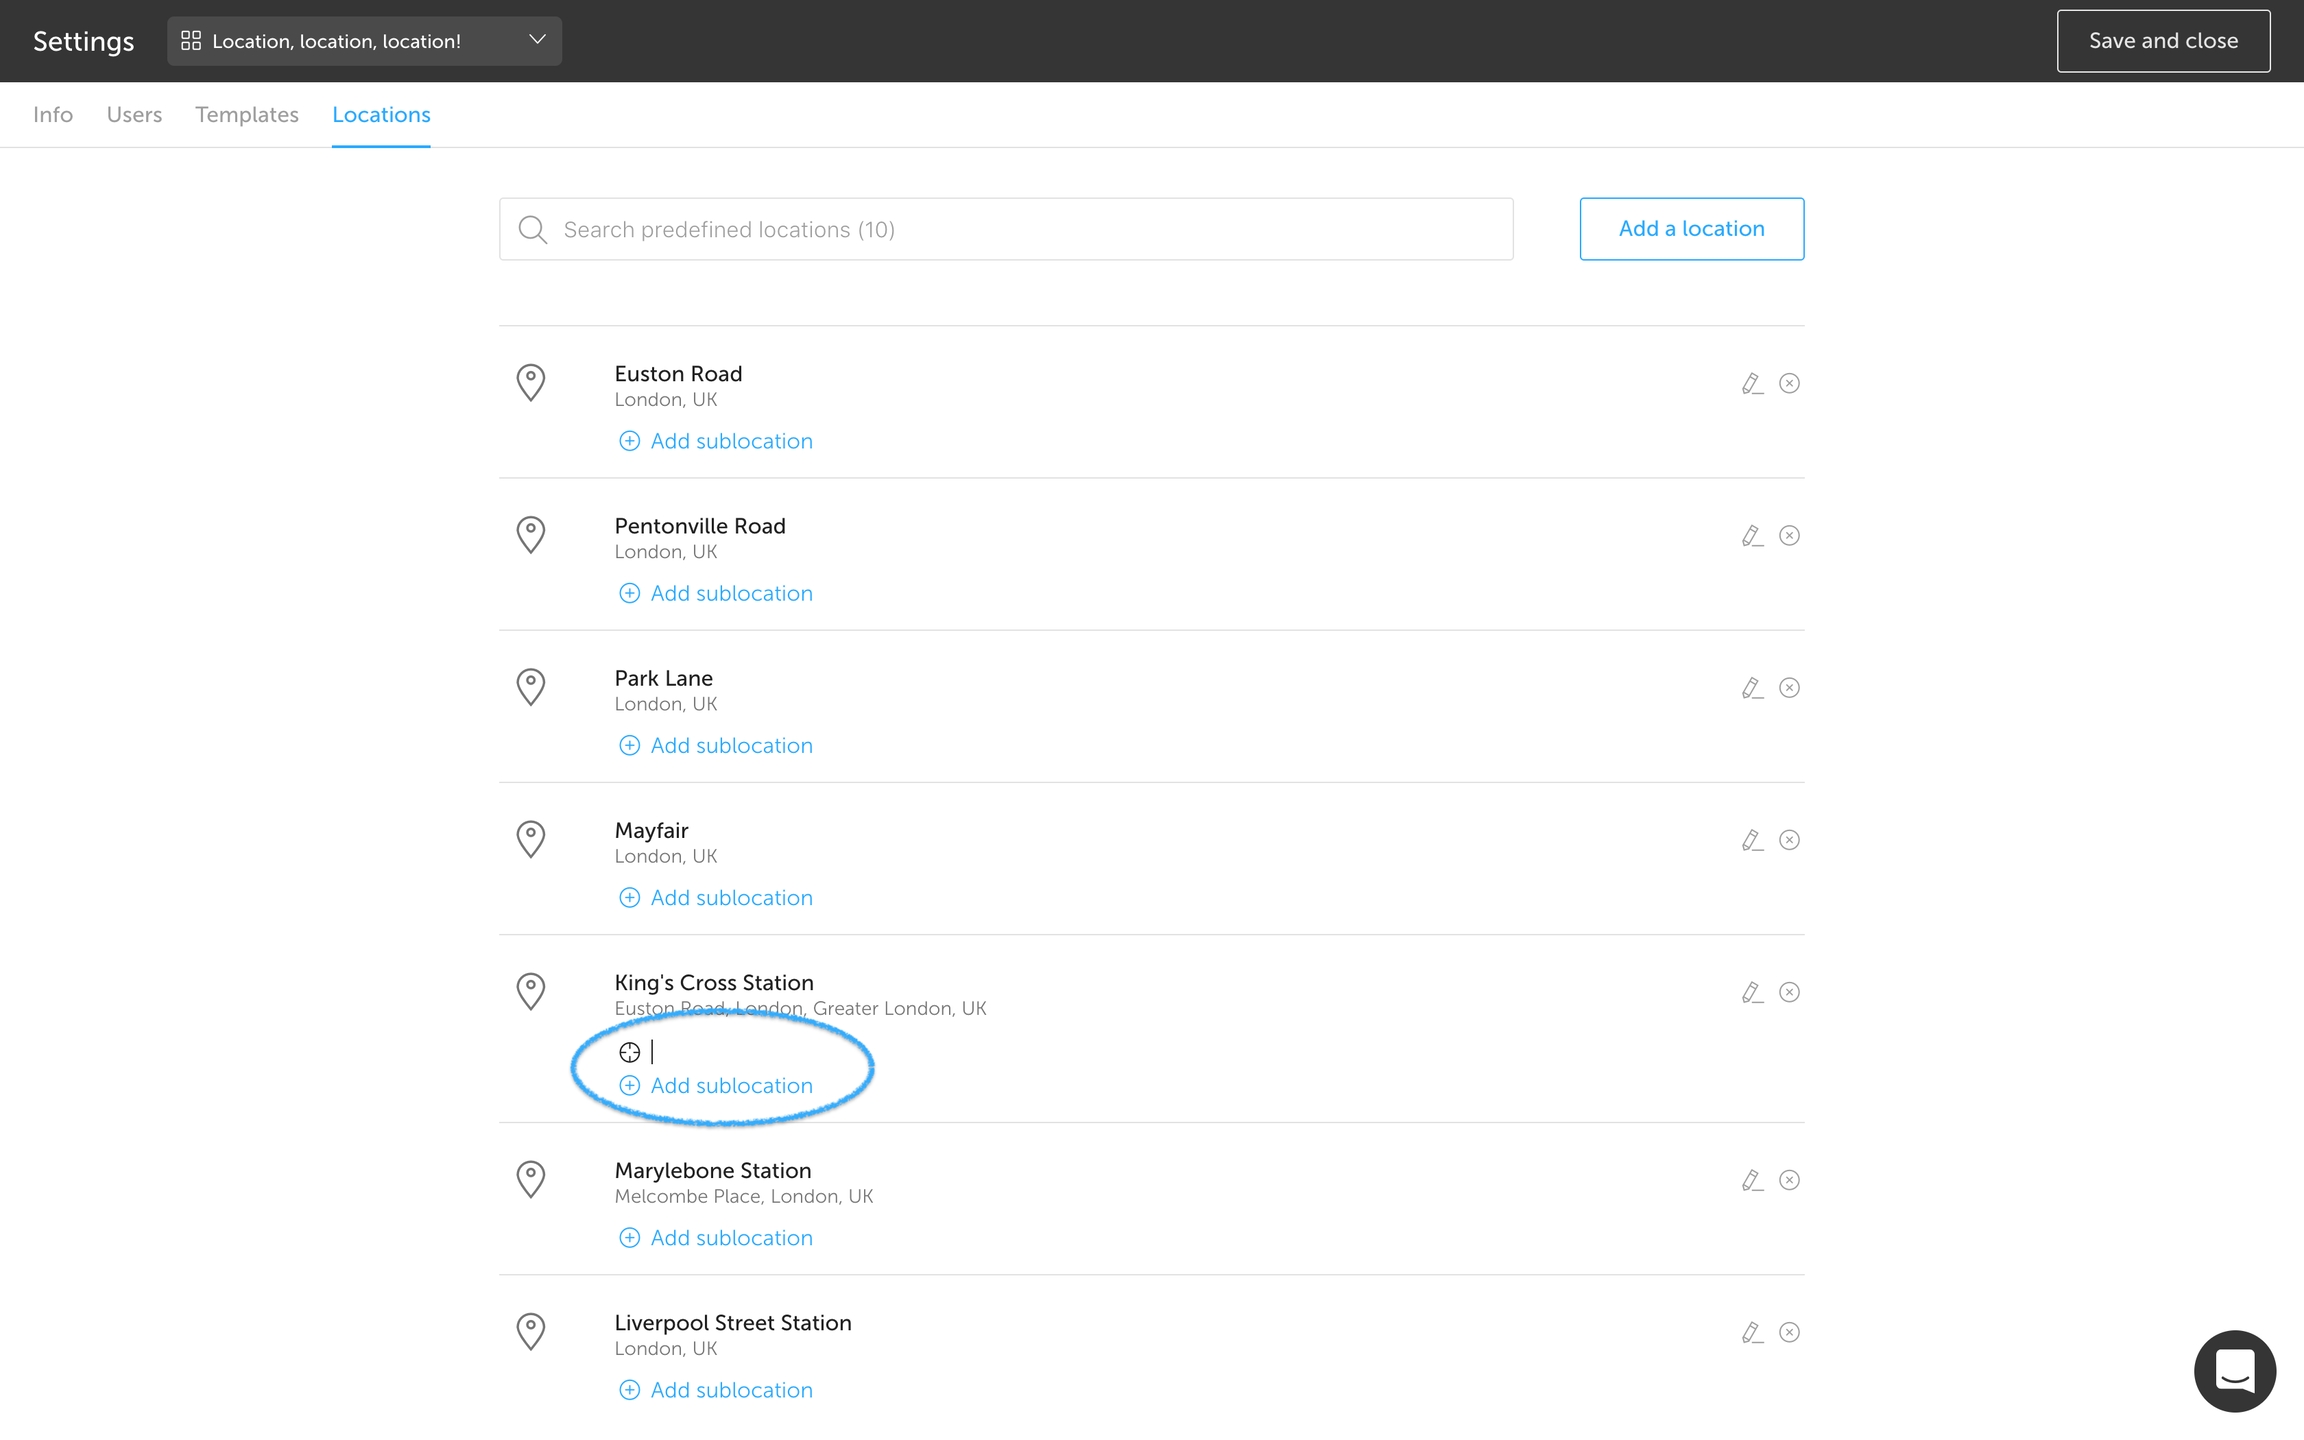This screenshot has width=2304, height=1440.
Task: Go to the Templates tab
Action: point(247,115)
